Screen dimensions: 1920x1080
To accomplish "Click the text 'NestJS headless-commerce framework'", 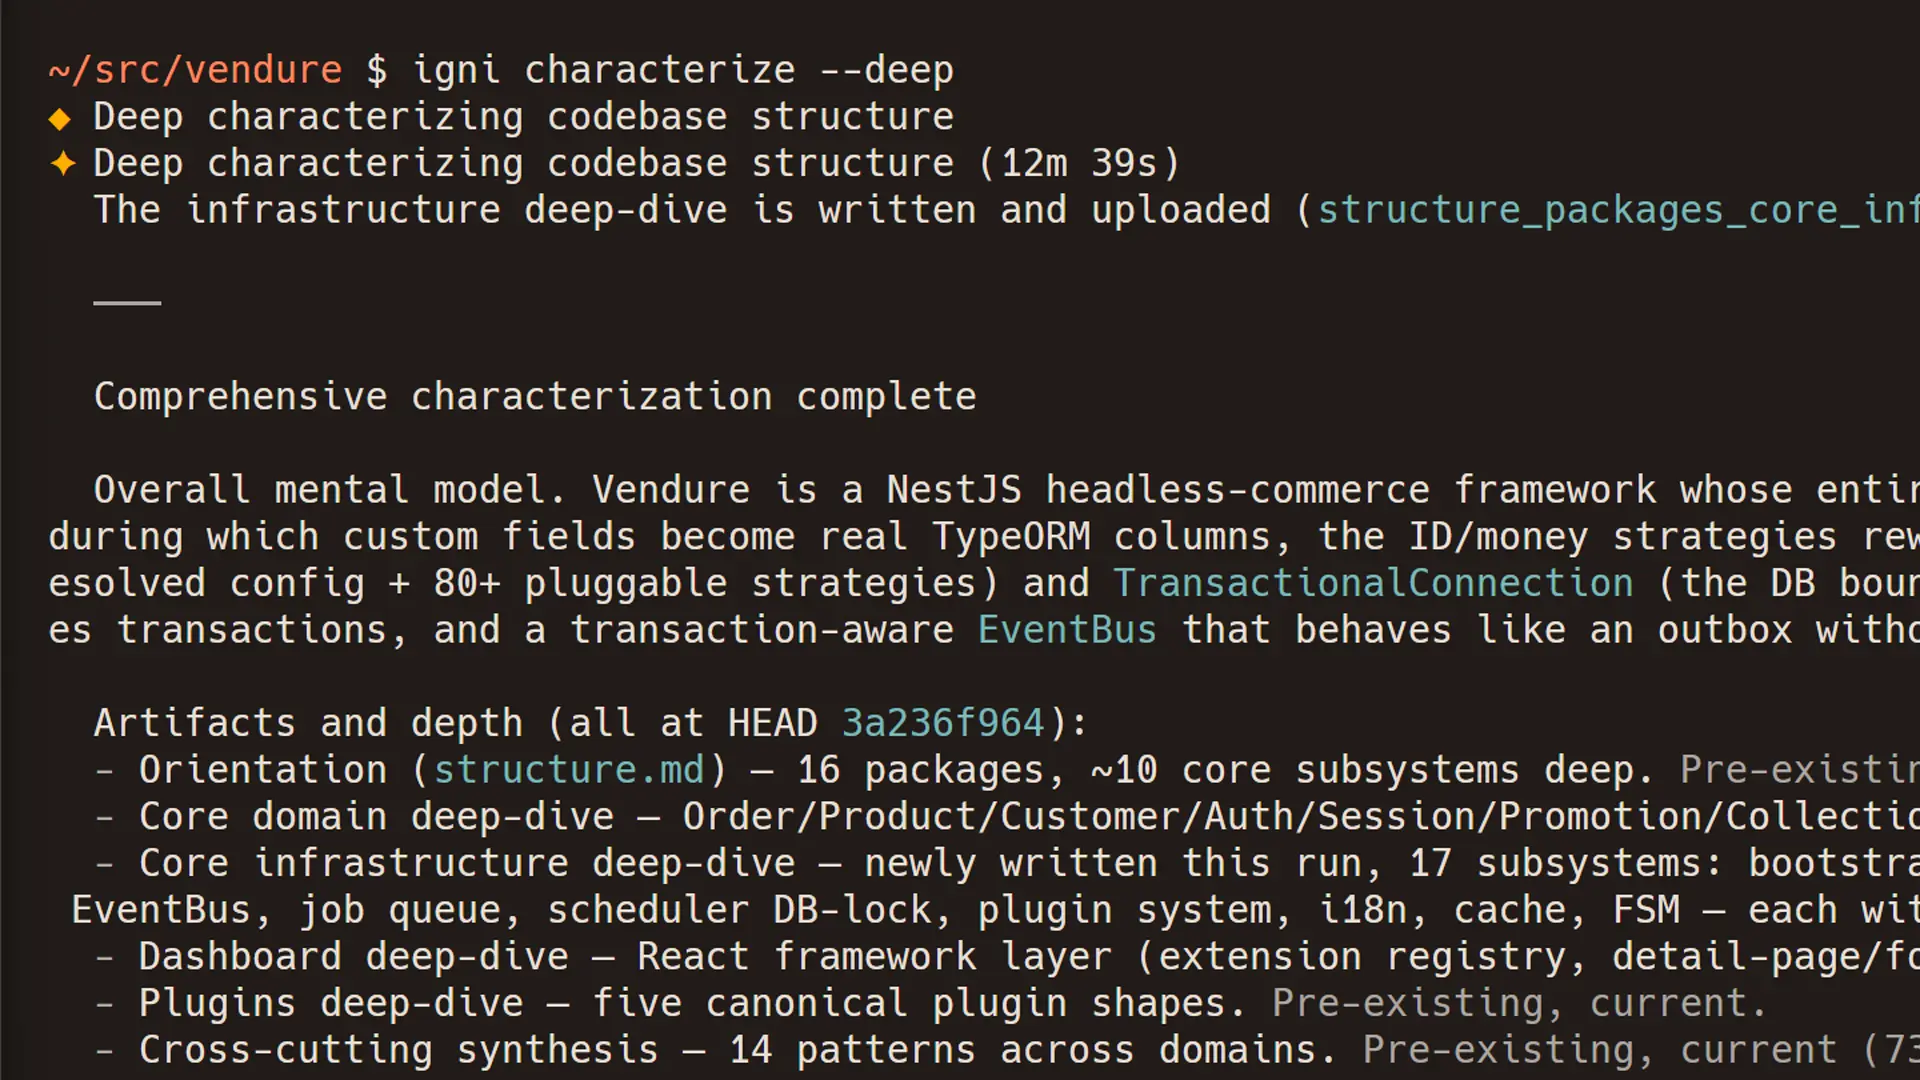I will [1271, 490].
